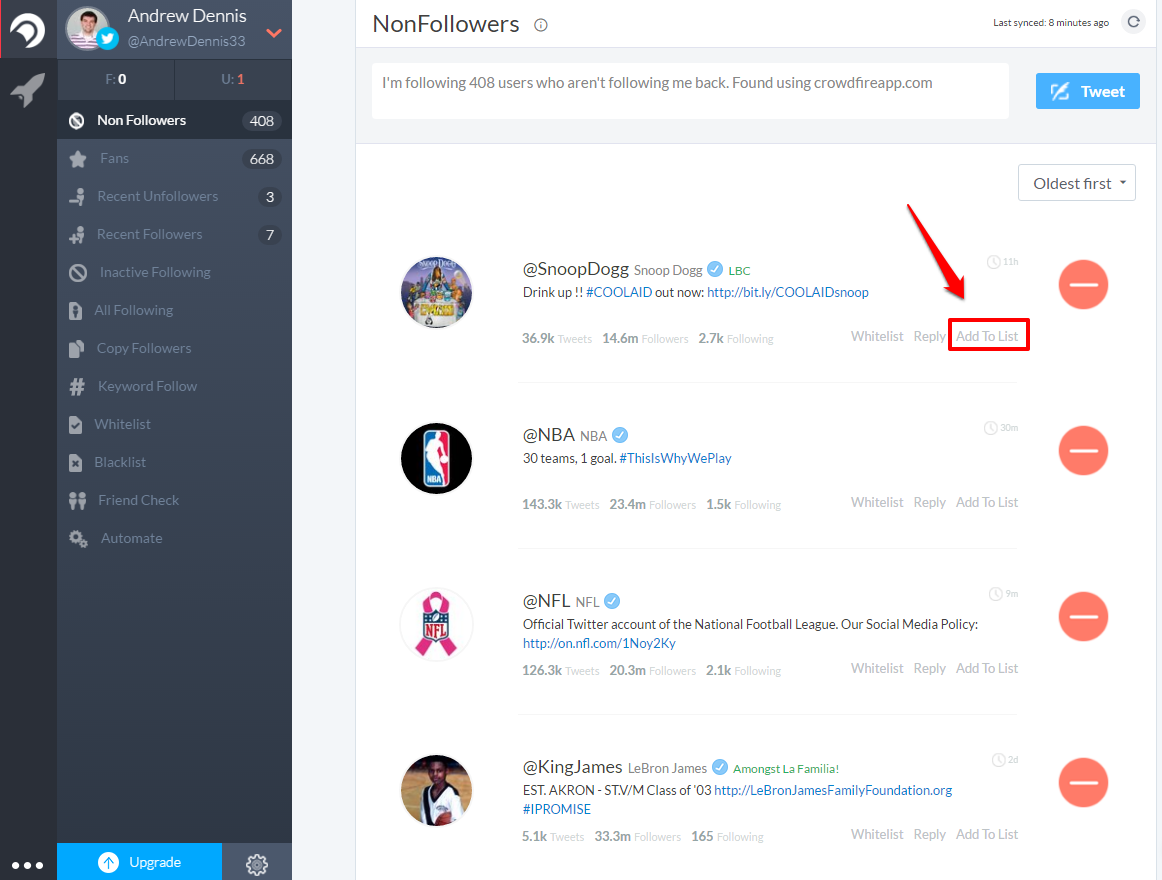Go to Recent Followers

click(x=174, y=234)
